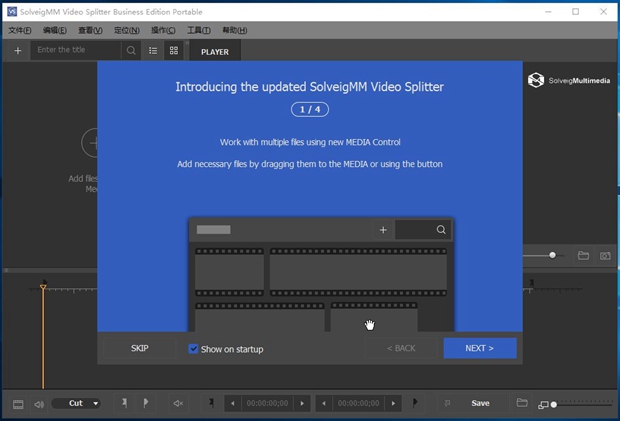Step second timecode backward with left arrow

pos(323,403)
